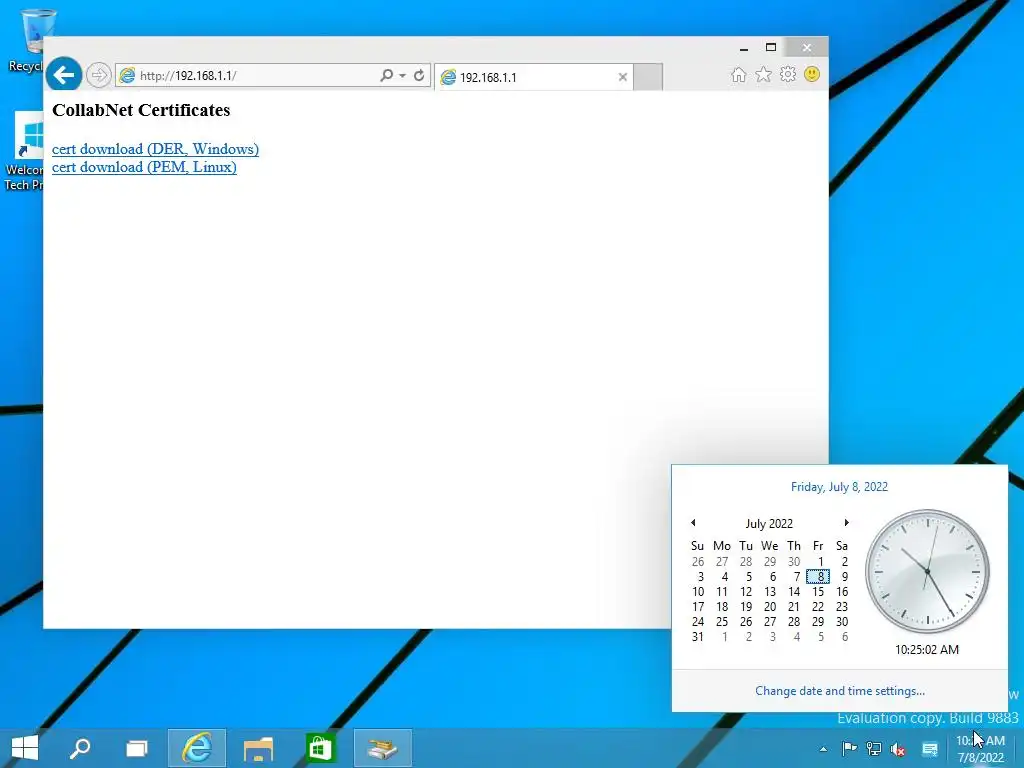1024x768 pixels.
Task: Open taskbar Search magnifier
Action: coord(80,748)
